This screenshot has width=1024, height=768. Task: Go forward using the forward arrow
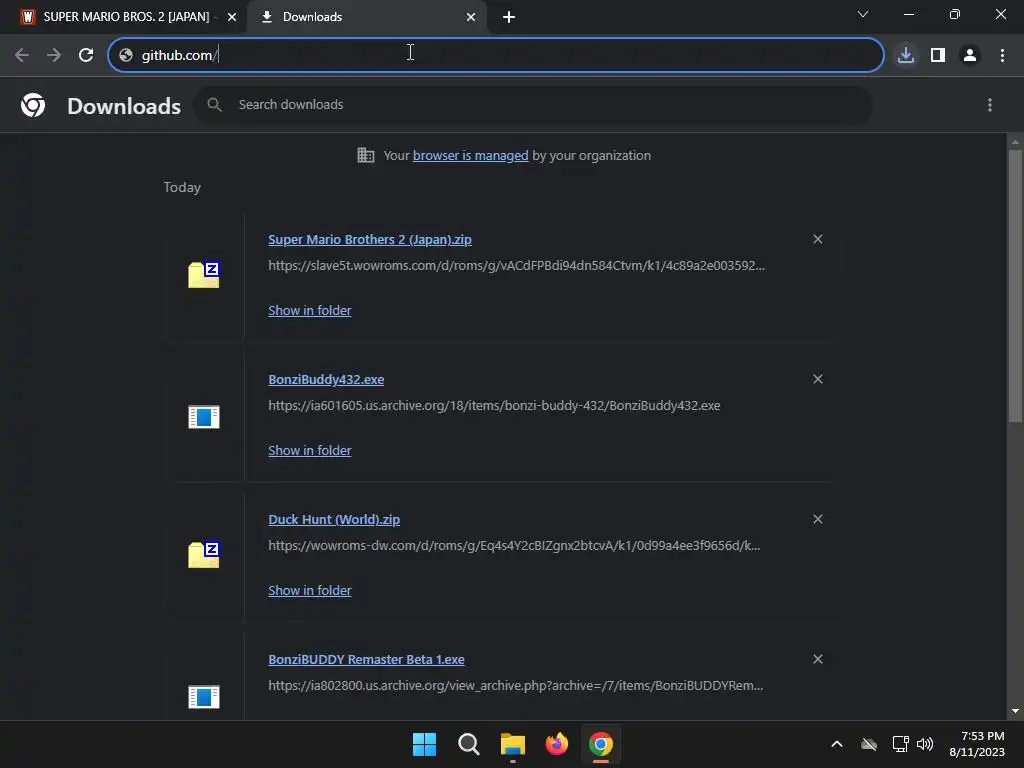click(x=54, y=55)
